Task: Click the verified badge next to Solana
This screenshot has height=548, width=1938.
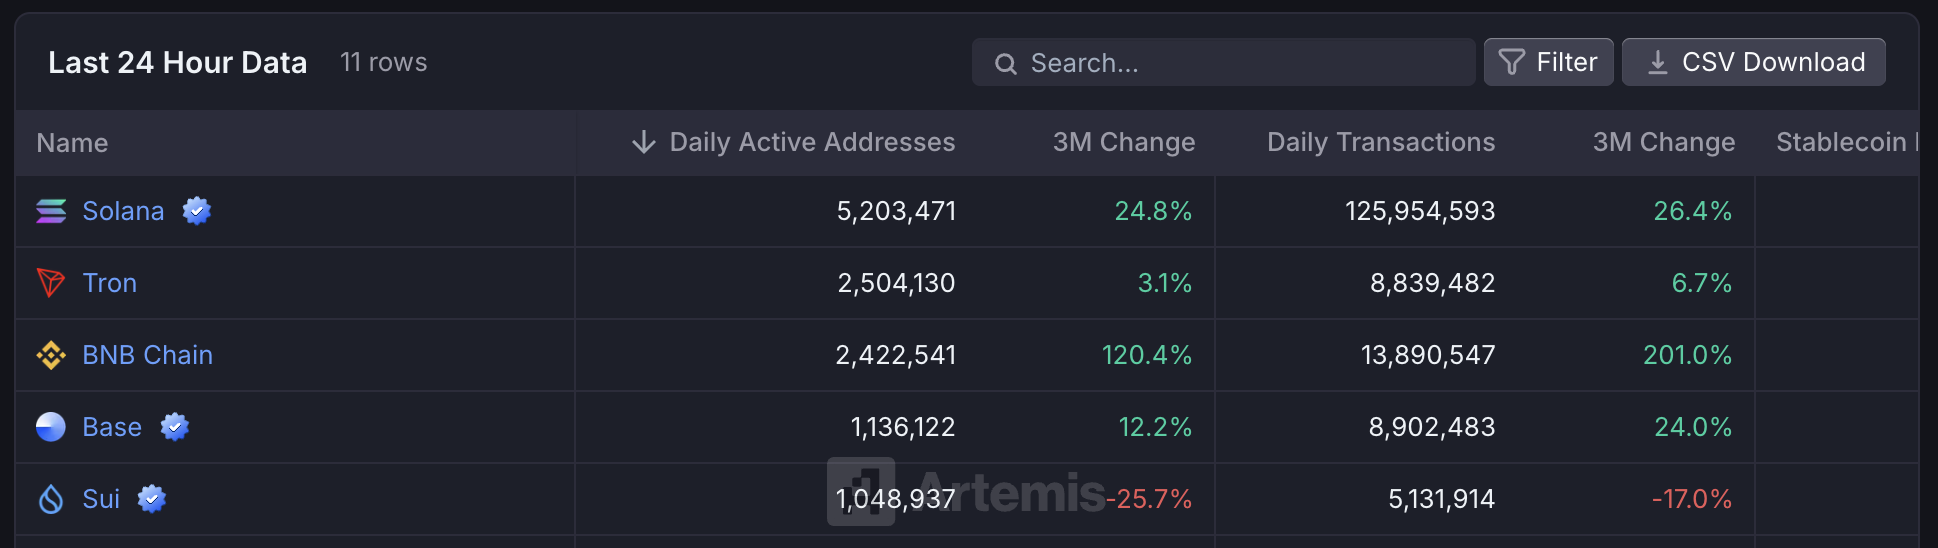Action: pos(197,211)
